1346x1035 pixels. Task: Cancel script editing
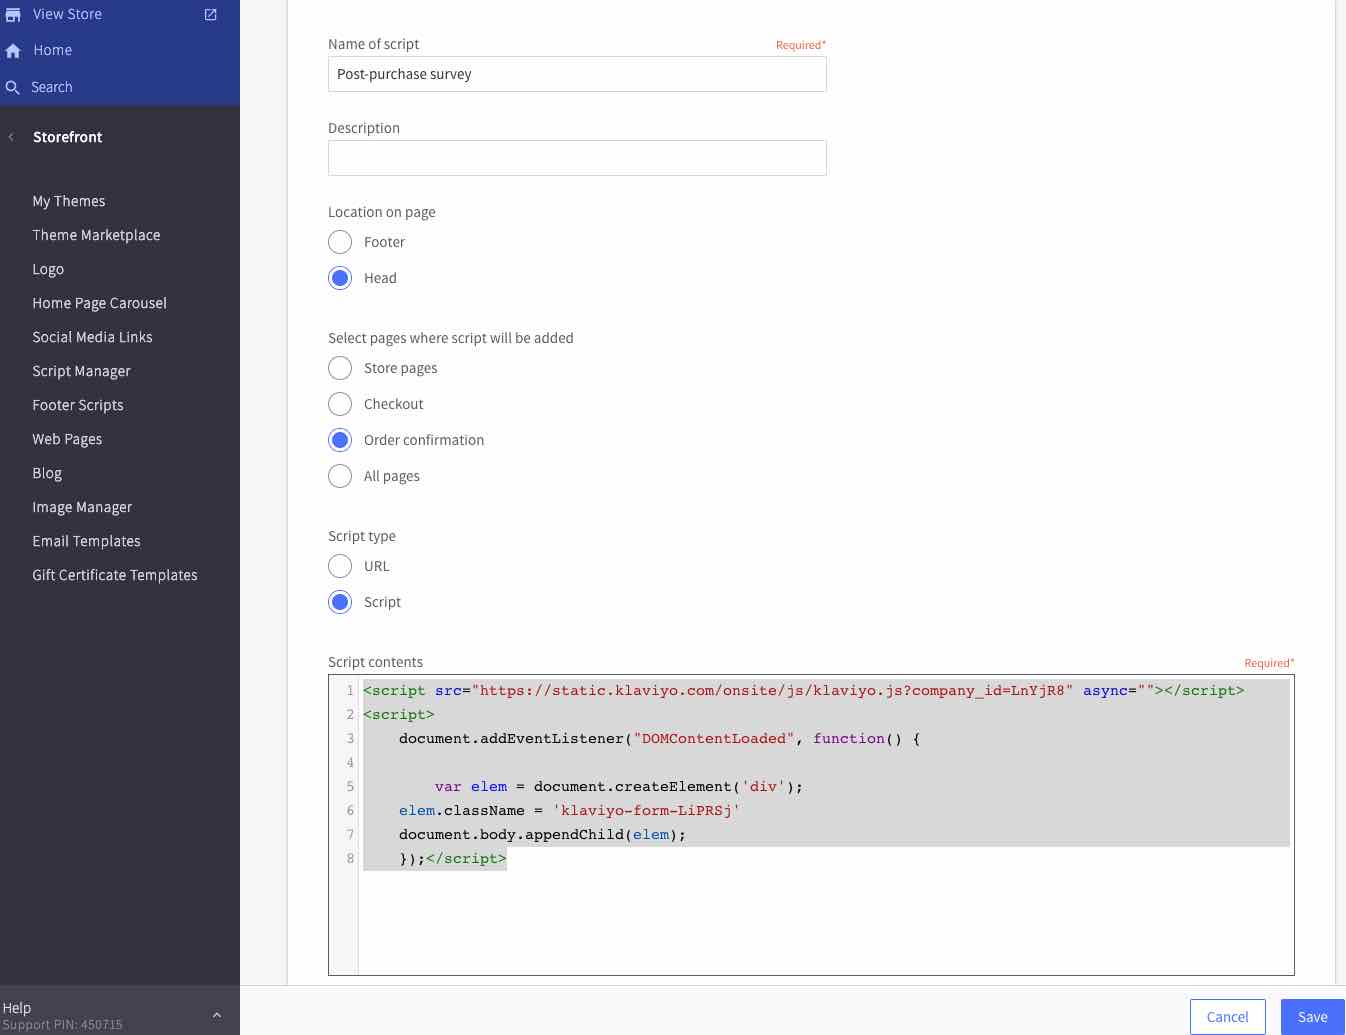pos(1227,1016)
